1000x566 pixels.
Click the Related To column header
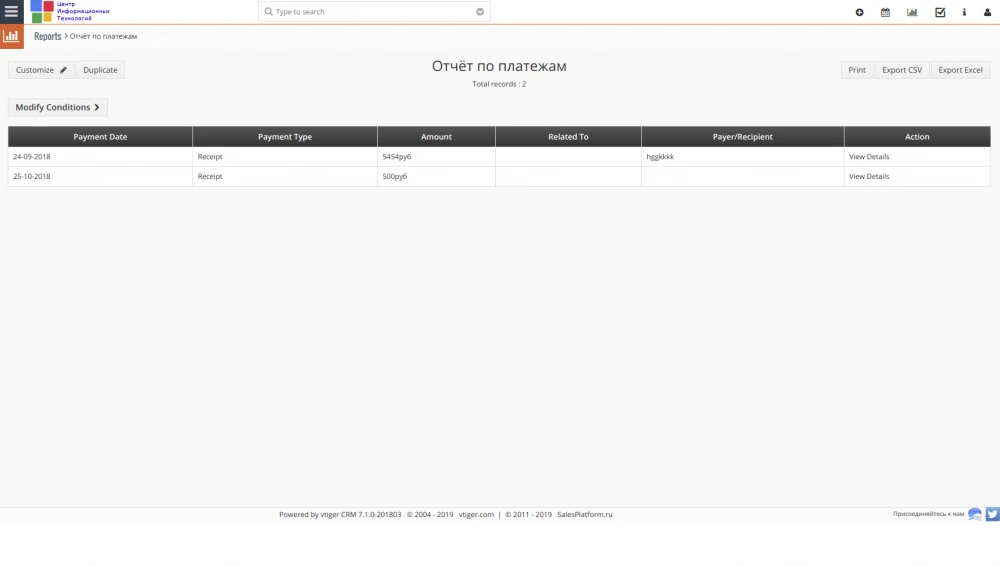pos(568,137)
